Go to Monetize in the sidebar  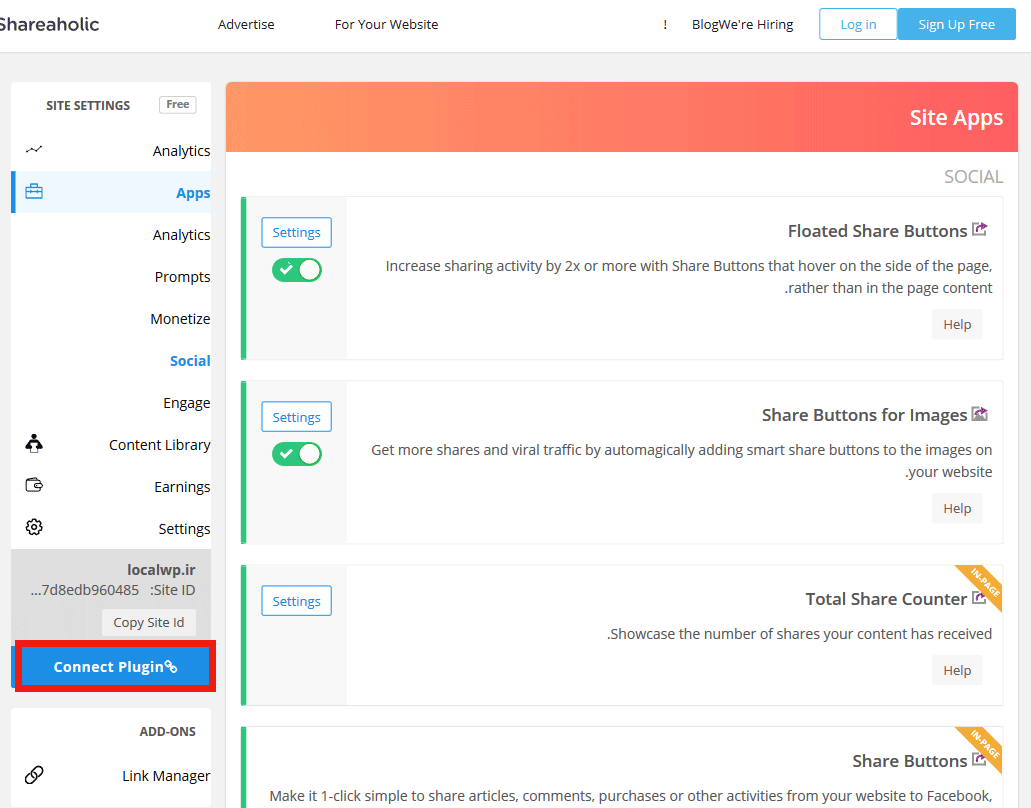click(x=180, y=319)
